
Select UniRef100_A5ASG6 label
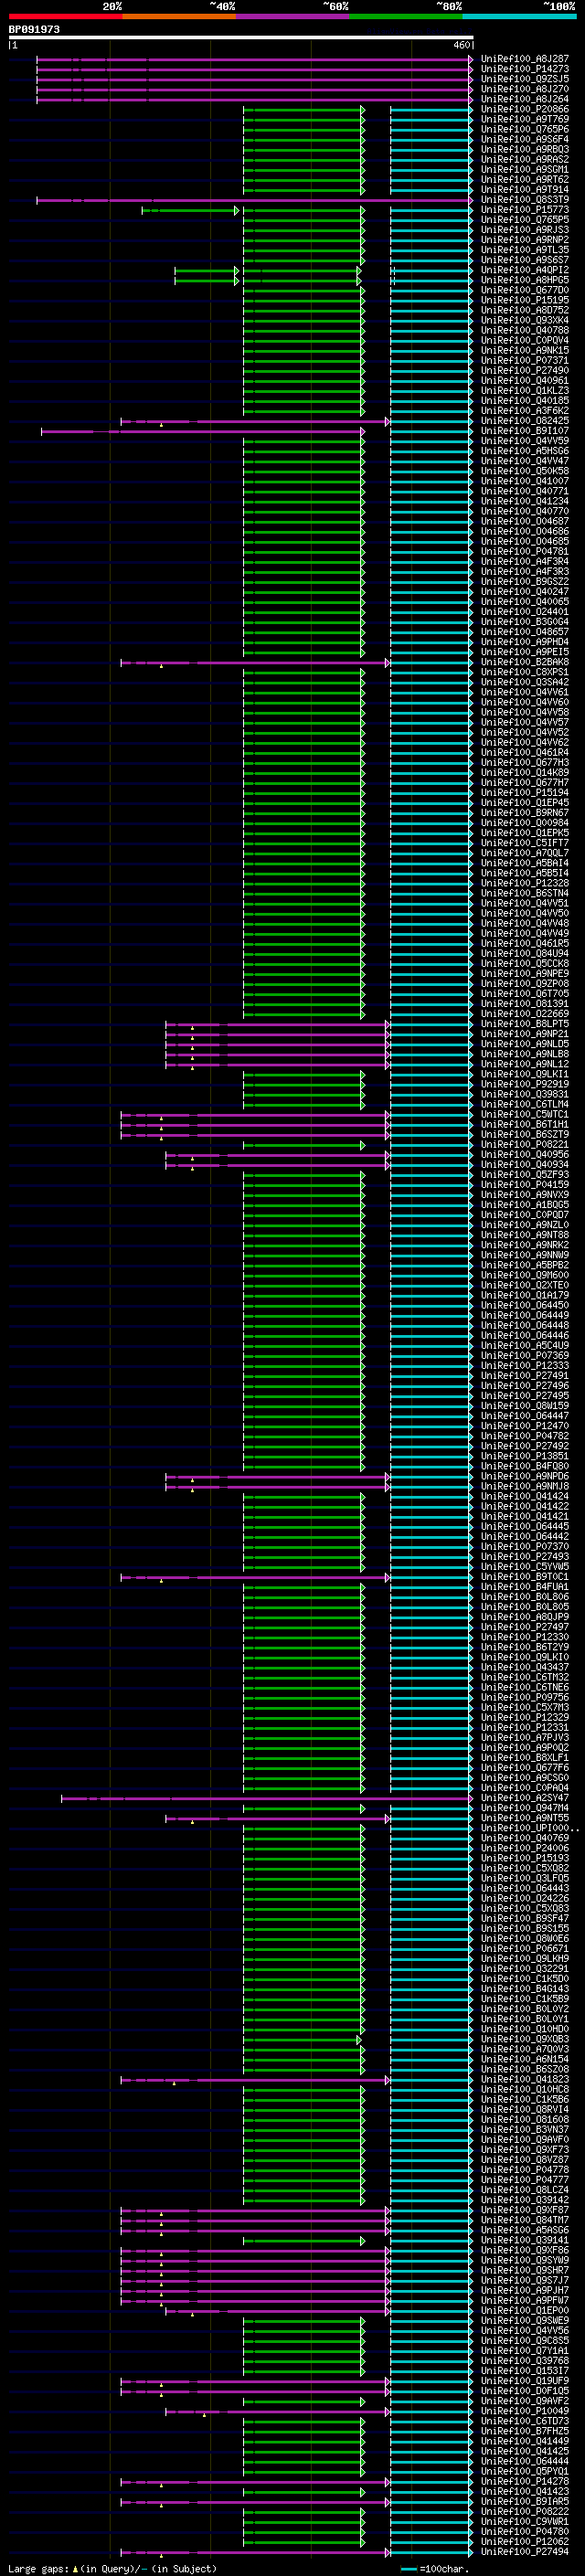pyautogui.click(x=525, y=2230)
